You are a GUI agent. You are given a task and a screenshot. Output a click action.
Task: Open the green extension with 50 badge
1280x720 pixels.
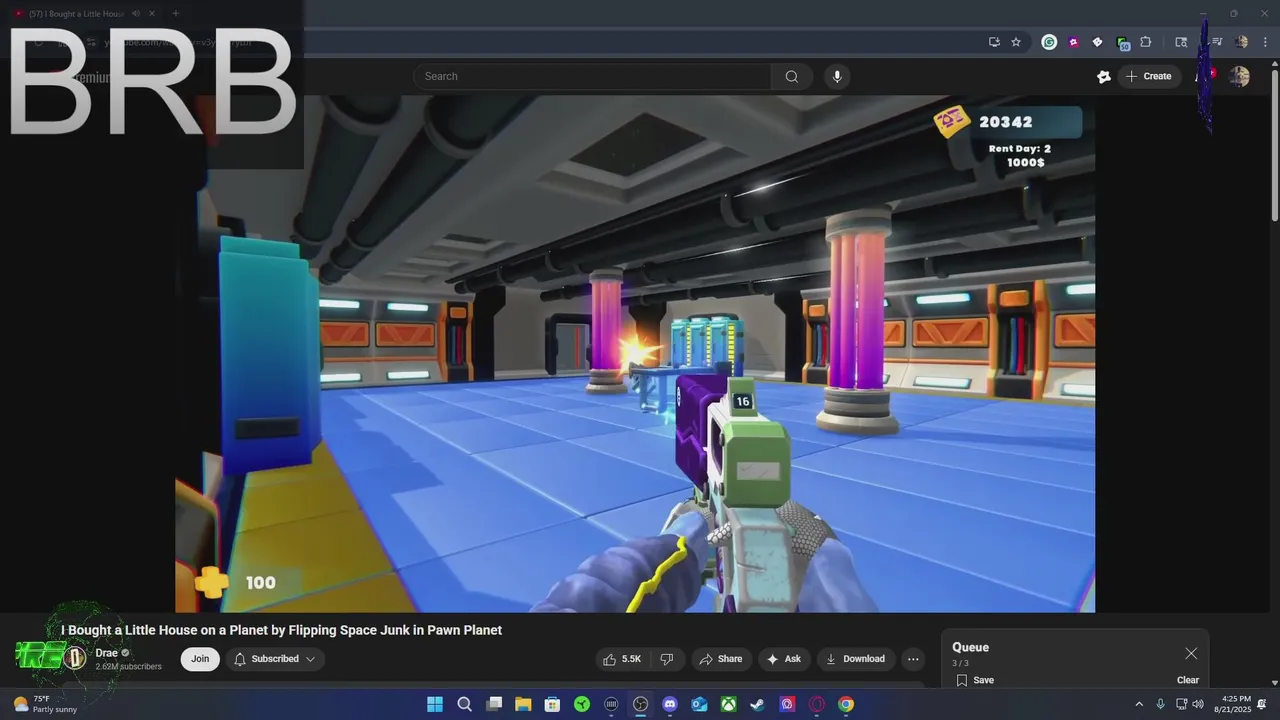pyautogui.click(x=1122, y=43)
